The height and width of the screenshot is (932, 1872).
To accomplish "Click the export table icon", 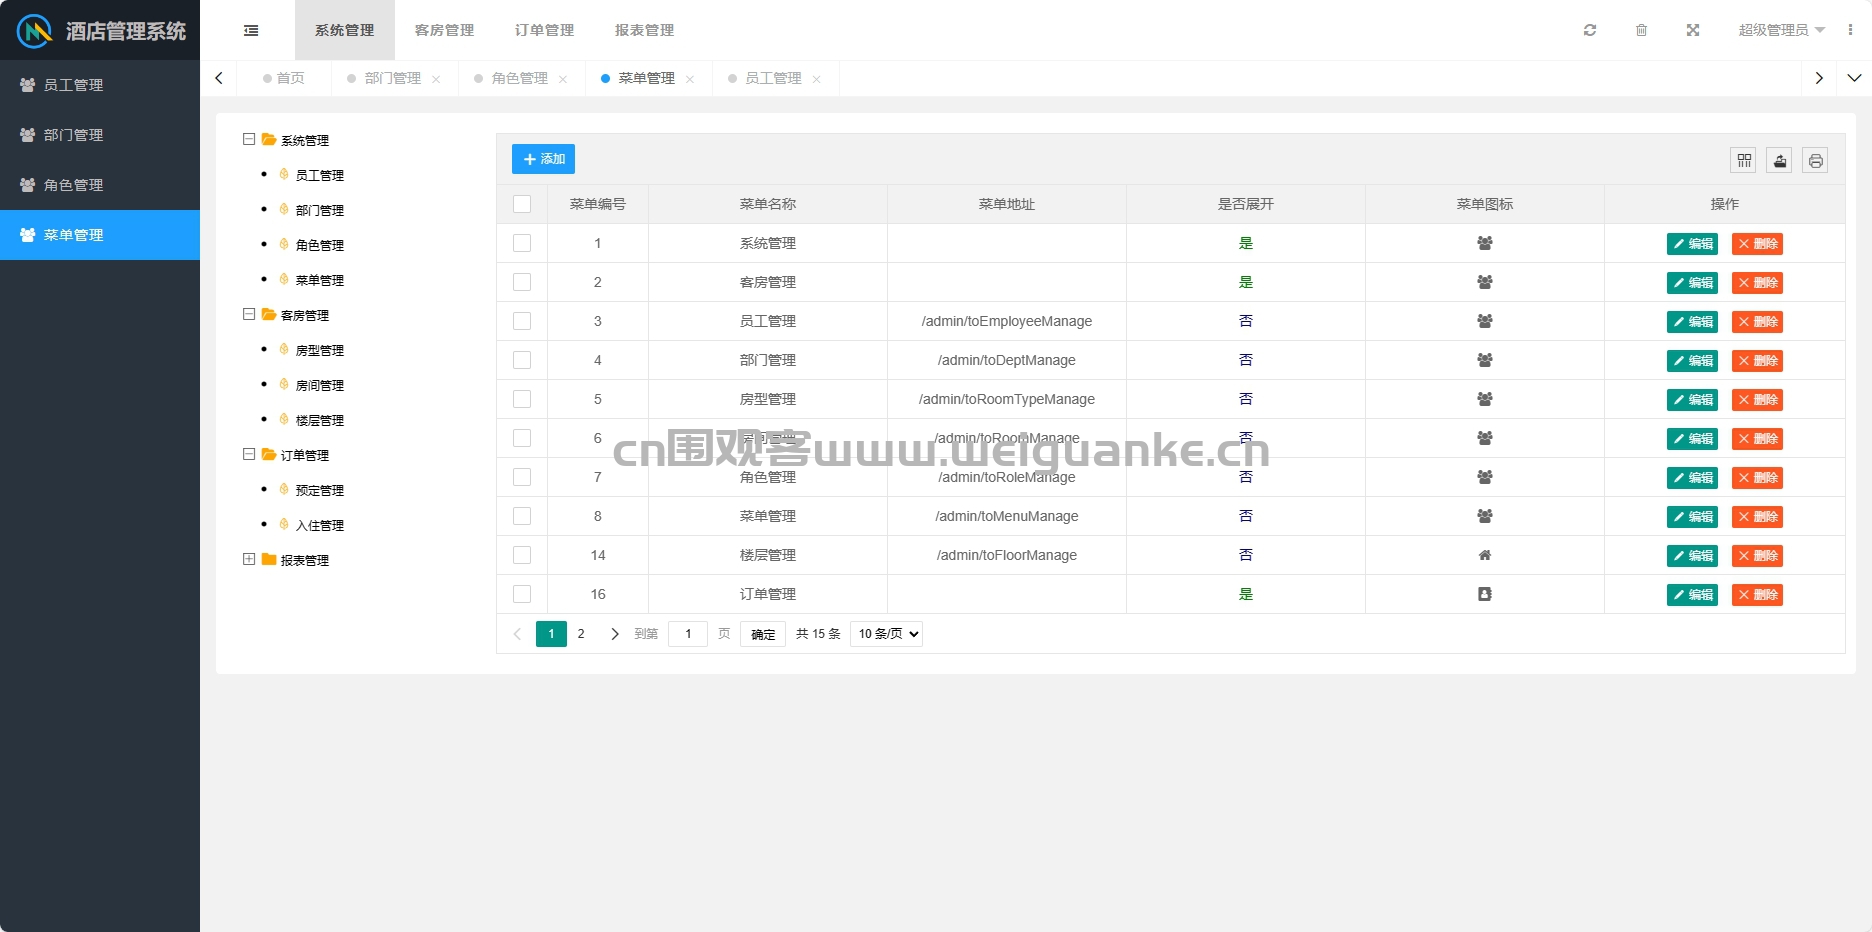I will coord(1780,160).
